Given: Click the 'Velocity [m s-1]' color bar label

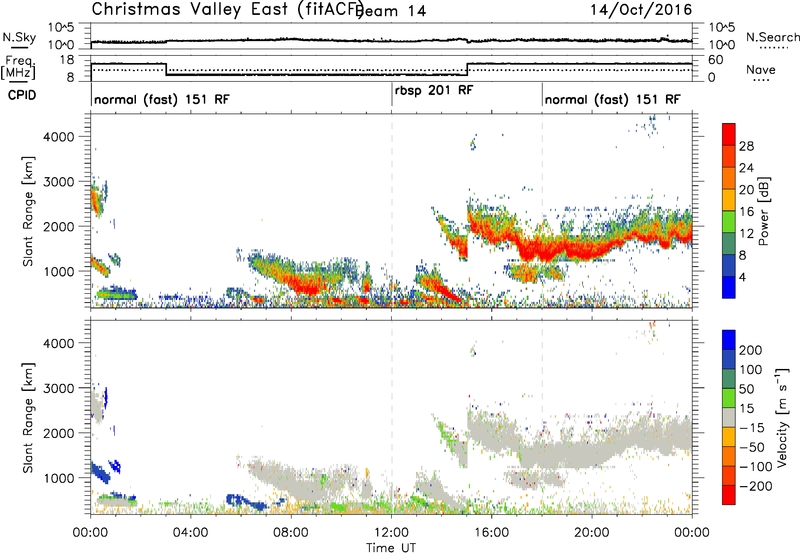Looking at the screenshot, I should (x=782, y=417).
